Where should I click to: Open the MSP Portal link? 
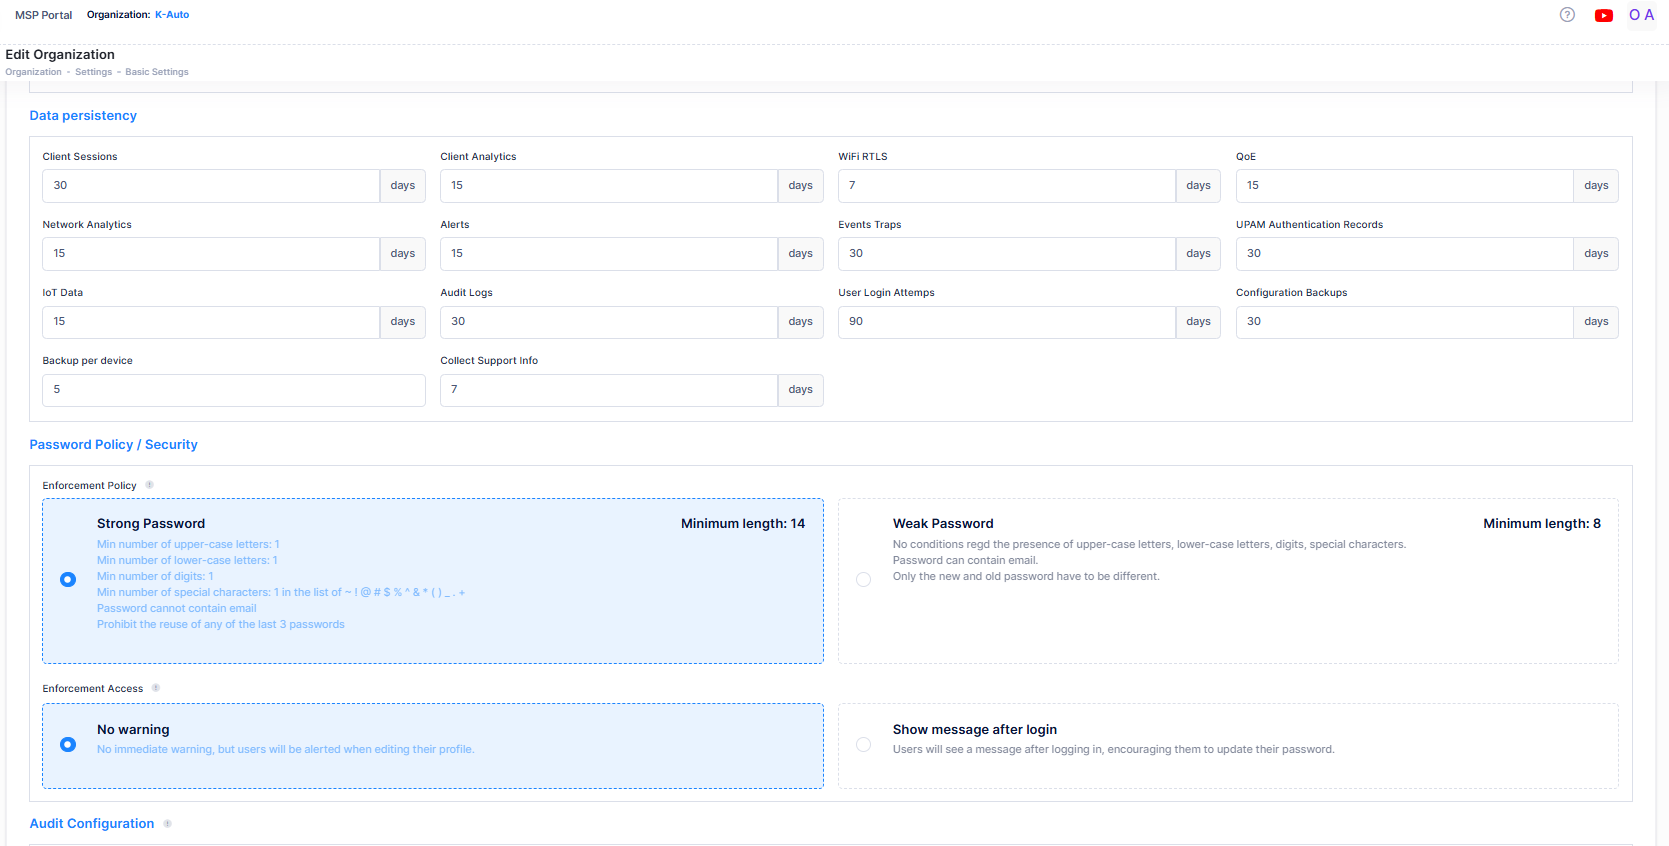(x=43, y=15)
